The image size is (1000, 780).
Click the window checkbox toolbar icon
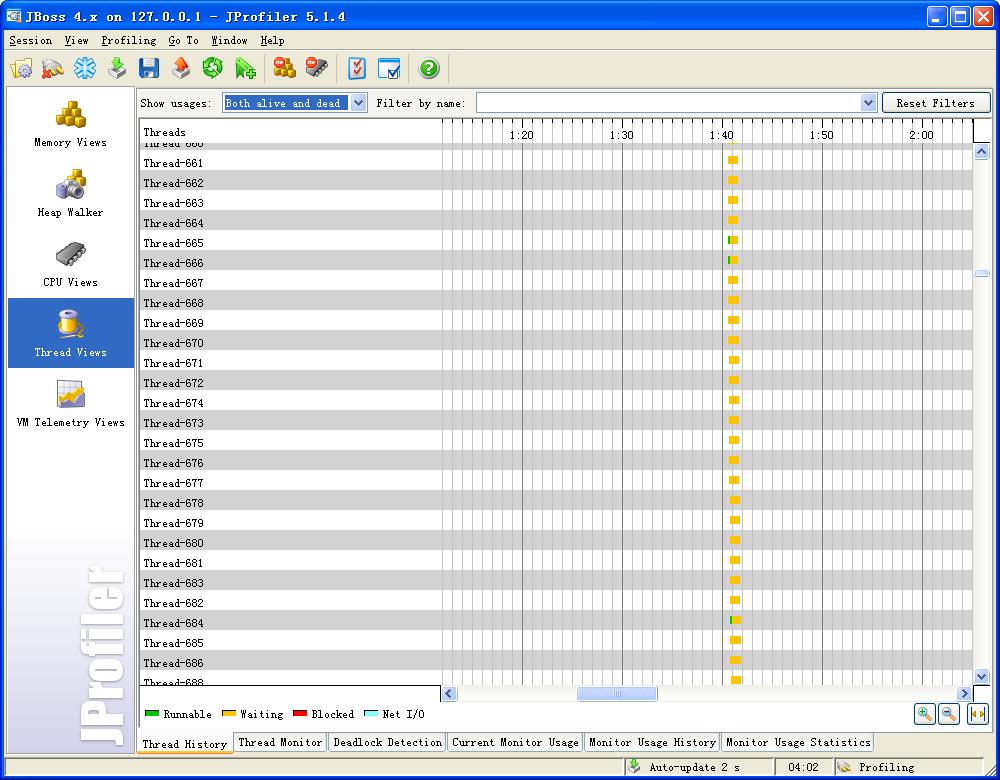(388, 68)
